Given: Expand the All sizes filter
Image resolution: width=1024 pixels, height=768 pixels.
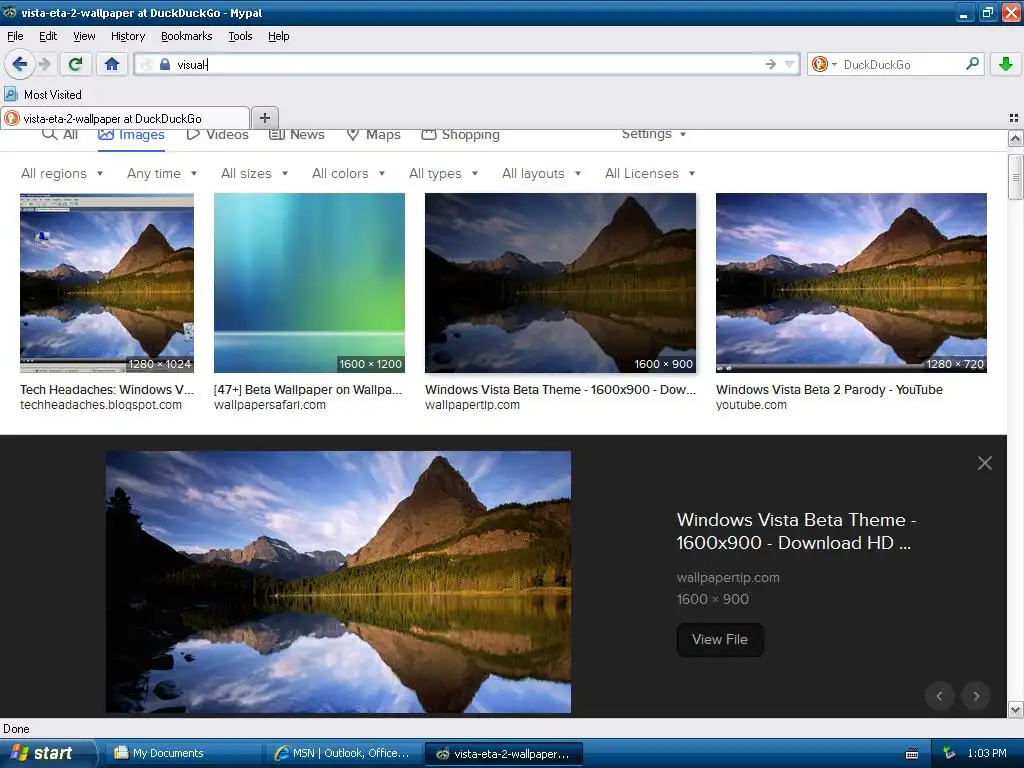Looking at the screenshot, I should tap(255, 173).
